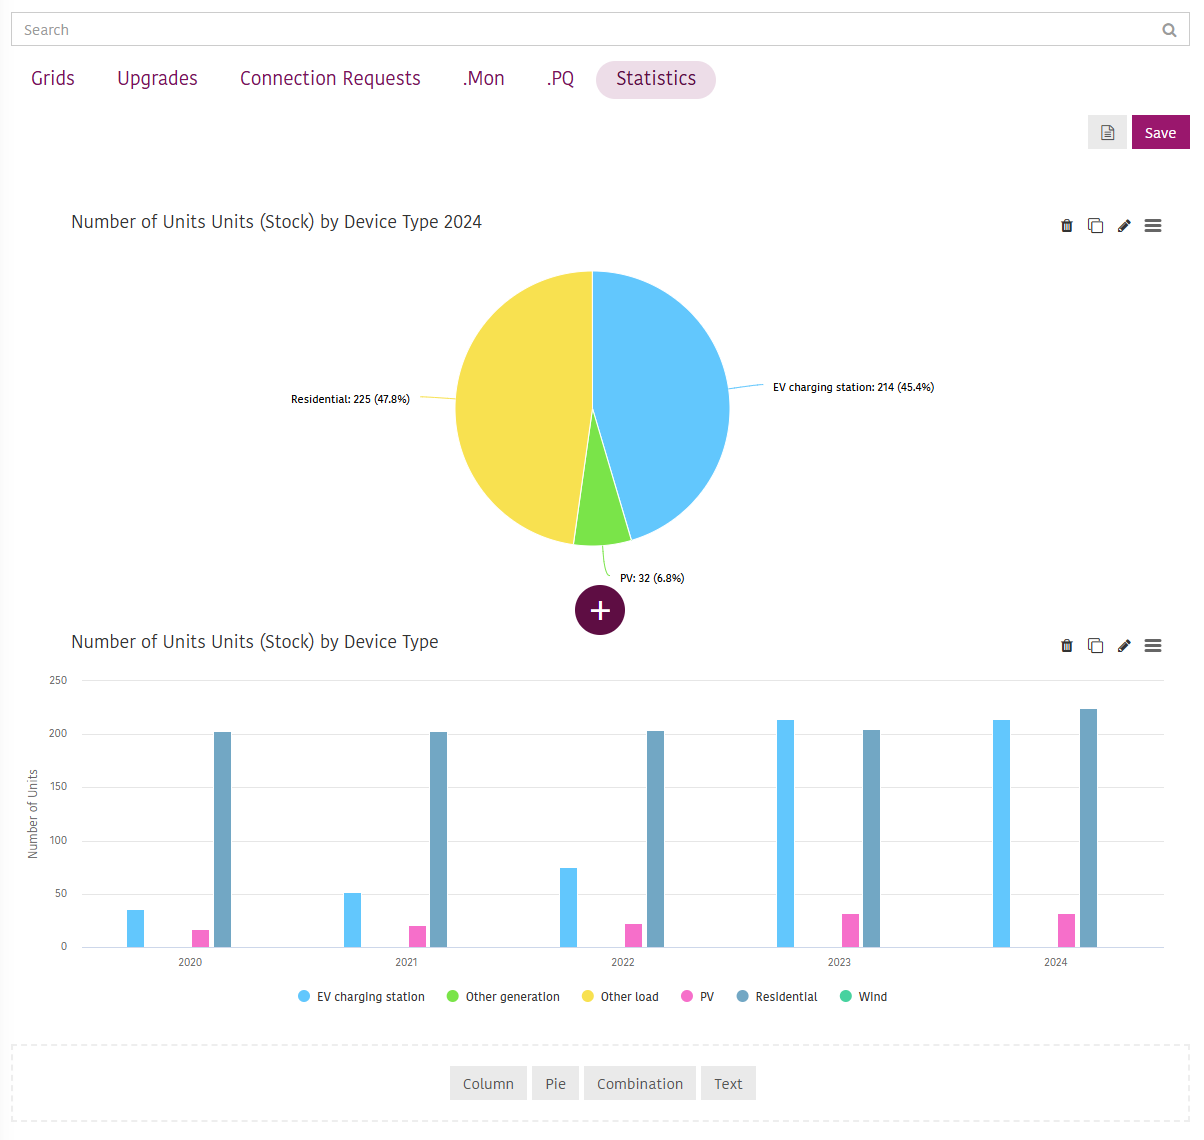This screenshot has height=1140, width=1204.
Task: Click the Save button
Action: tap(1160, 133)
